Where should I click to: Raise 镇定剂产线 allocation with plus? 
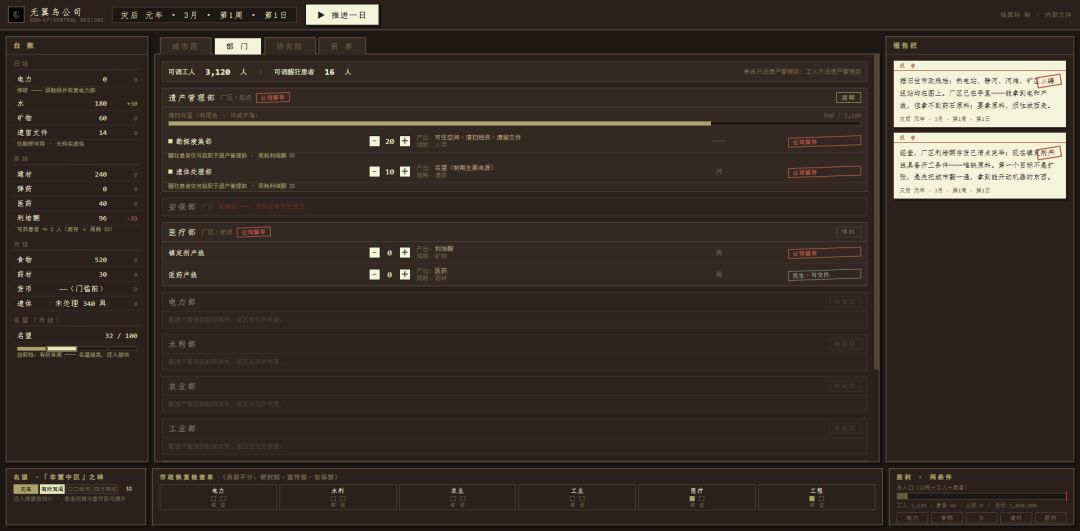(405, 253)
